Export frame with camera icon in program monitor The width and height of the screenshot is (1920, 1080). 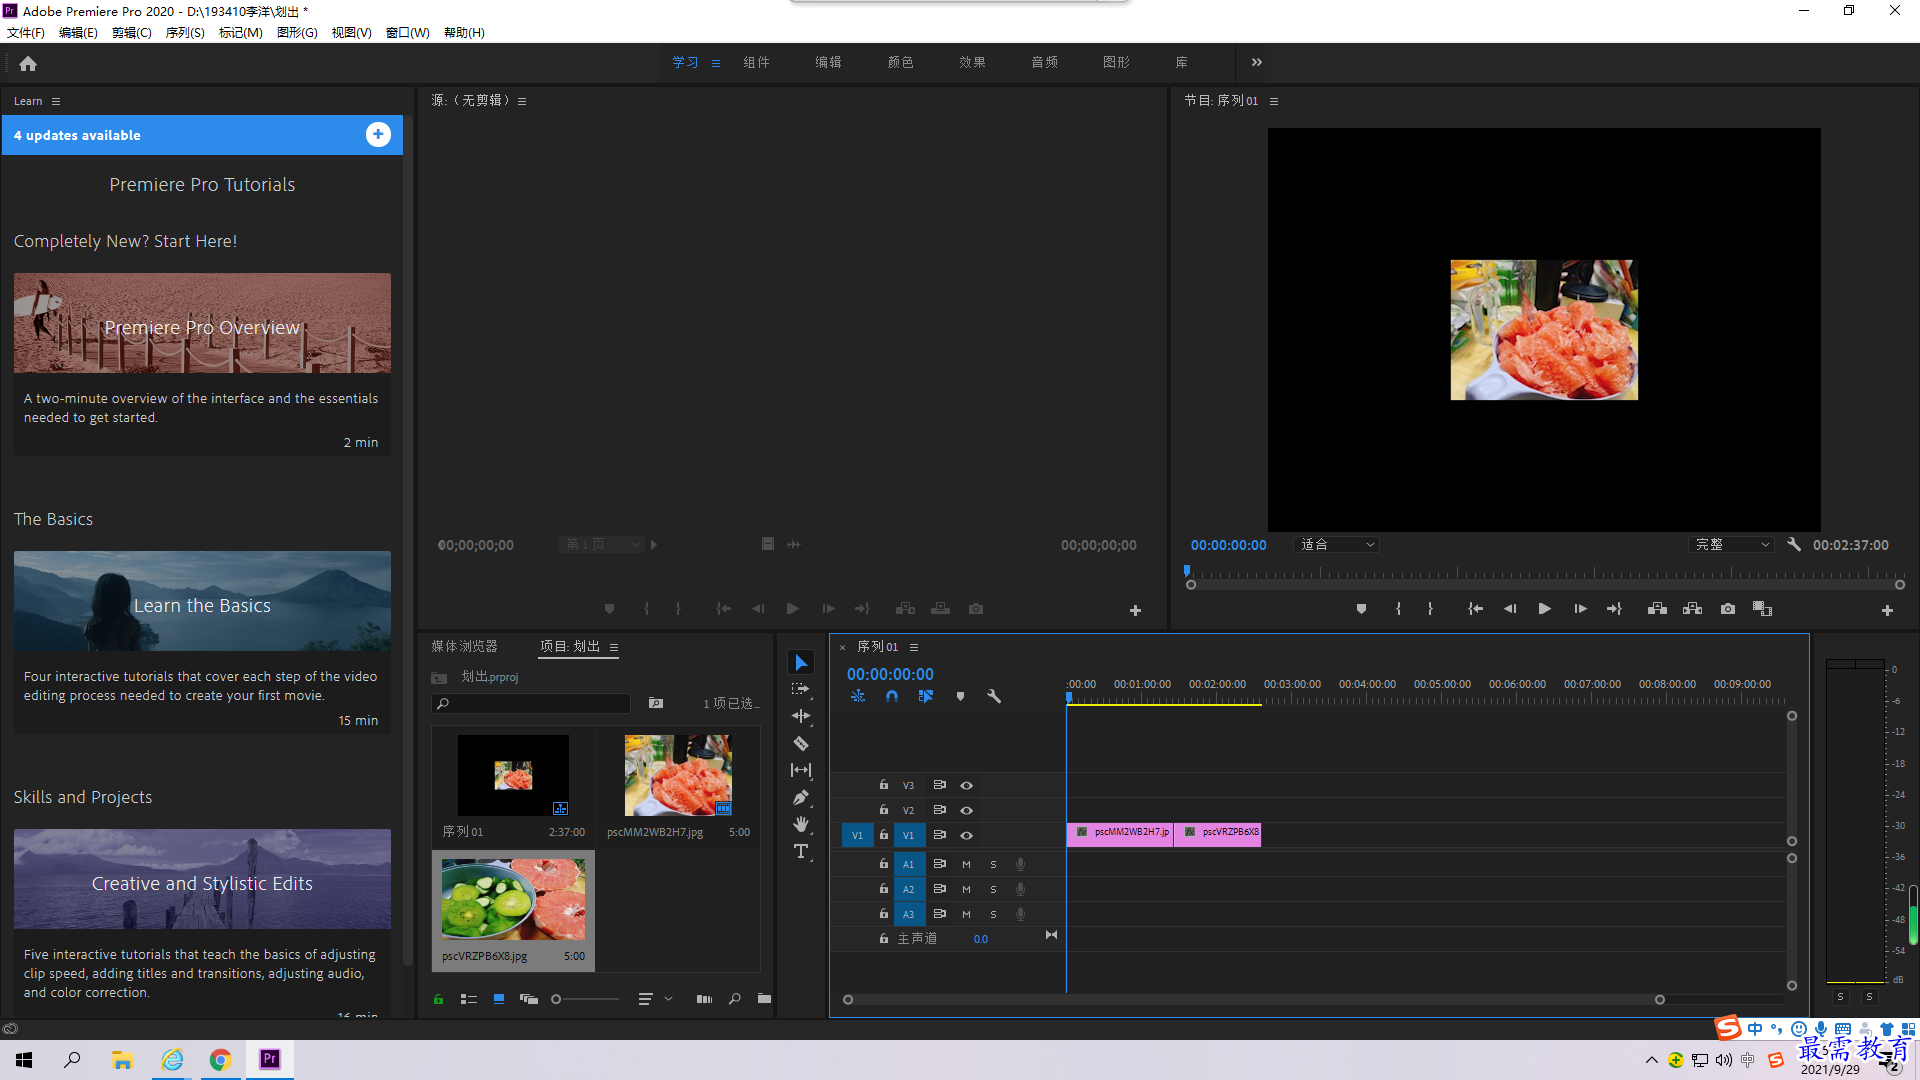[1727, 609]
